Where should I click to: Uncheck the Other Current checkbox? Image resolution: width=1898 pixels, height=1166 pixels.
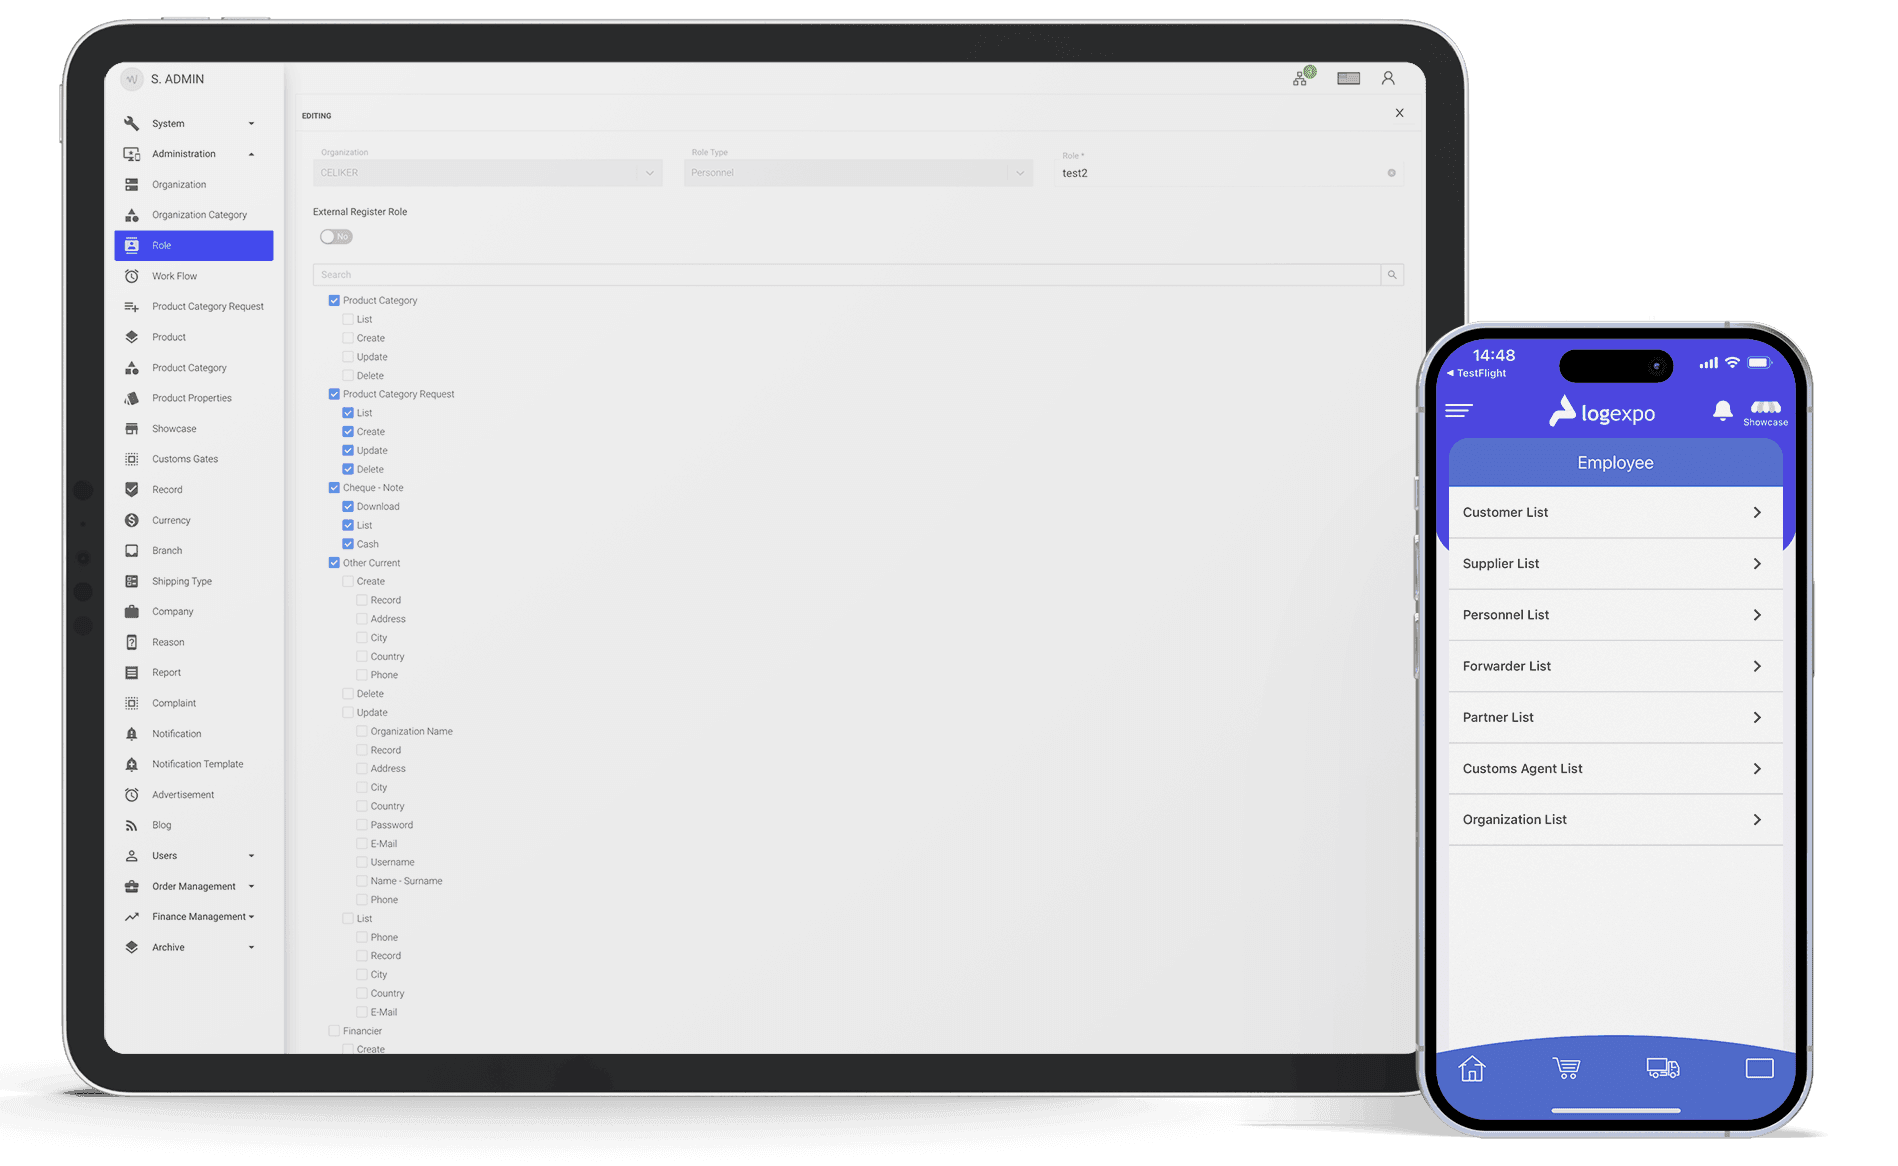pyautogui.click(x=334, y=563)
